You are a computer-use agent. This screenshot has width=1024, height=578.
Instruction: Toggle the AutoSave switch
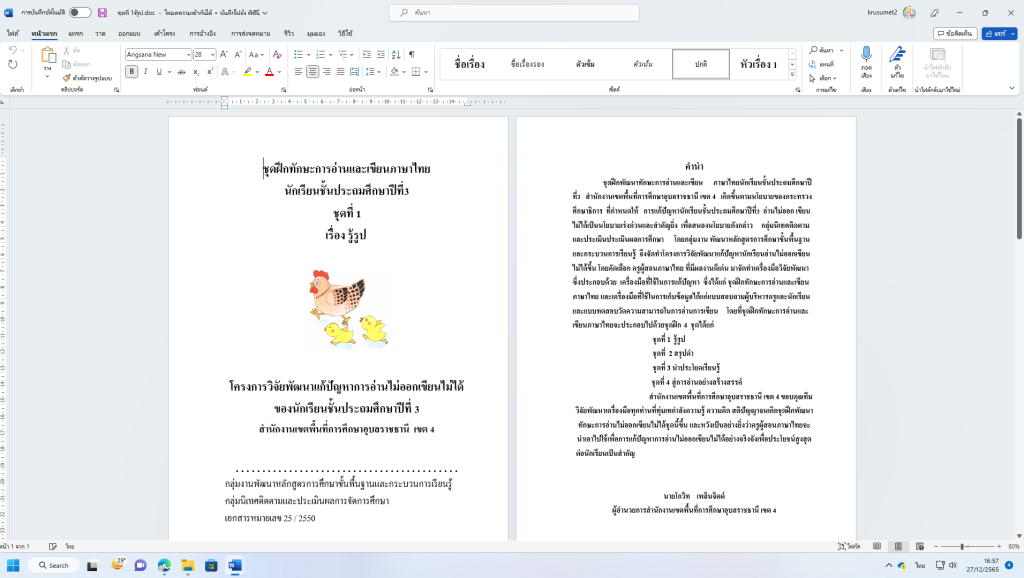point(80,12)
